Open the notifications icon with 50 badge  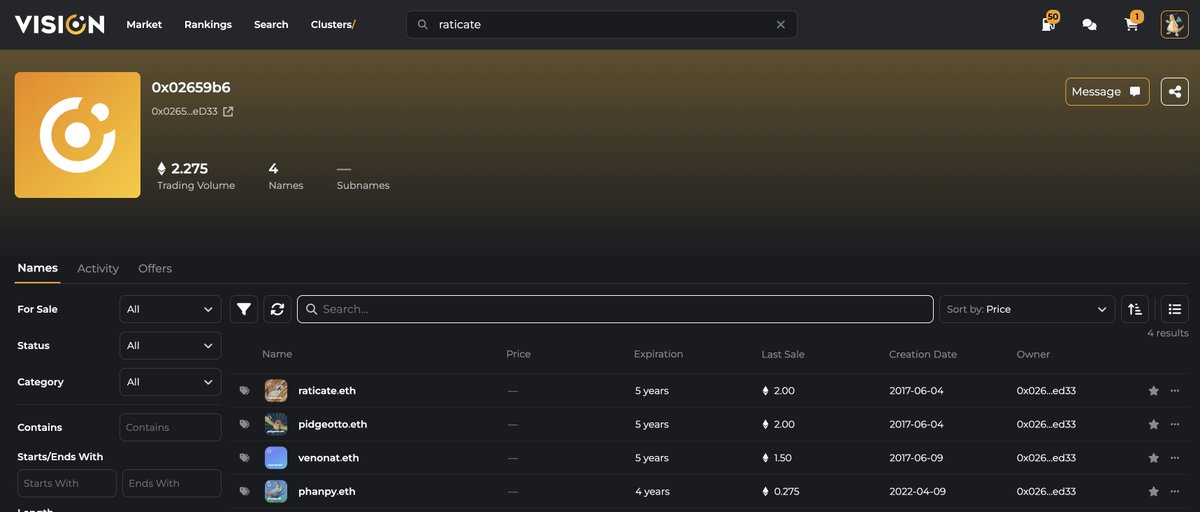1048,24
